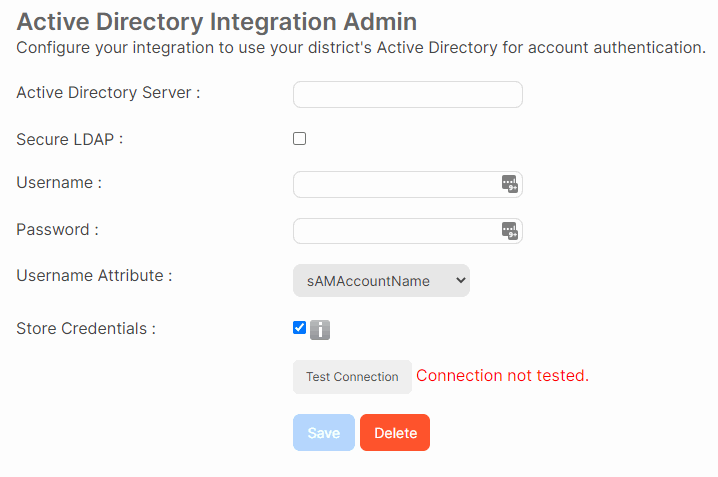
Task: Click the 'Connection not tested.' status text
Action: (x=502, y=375)
